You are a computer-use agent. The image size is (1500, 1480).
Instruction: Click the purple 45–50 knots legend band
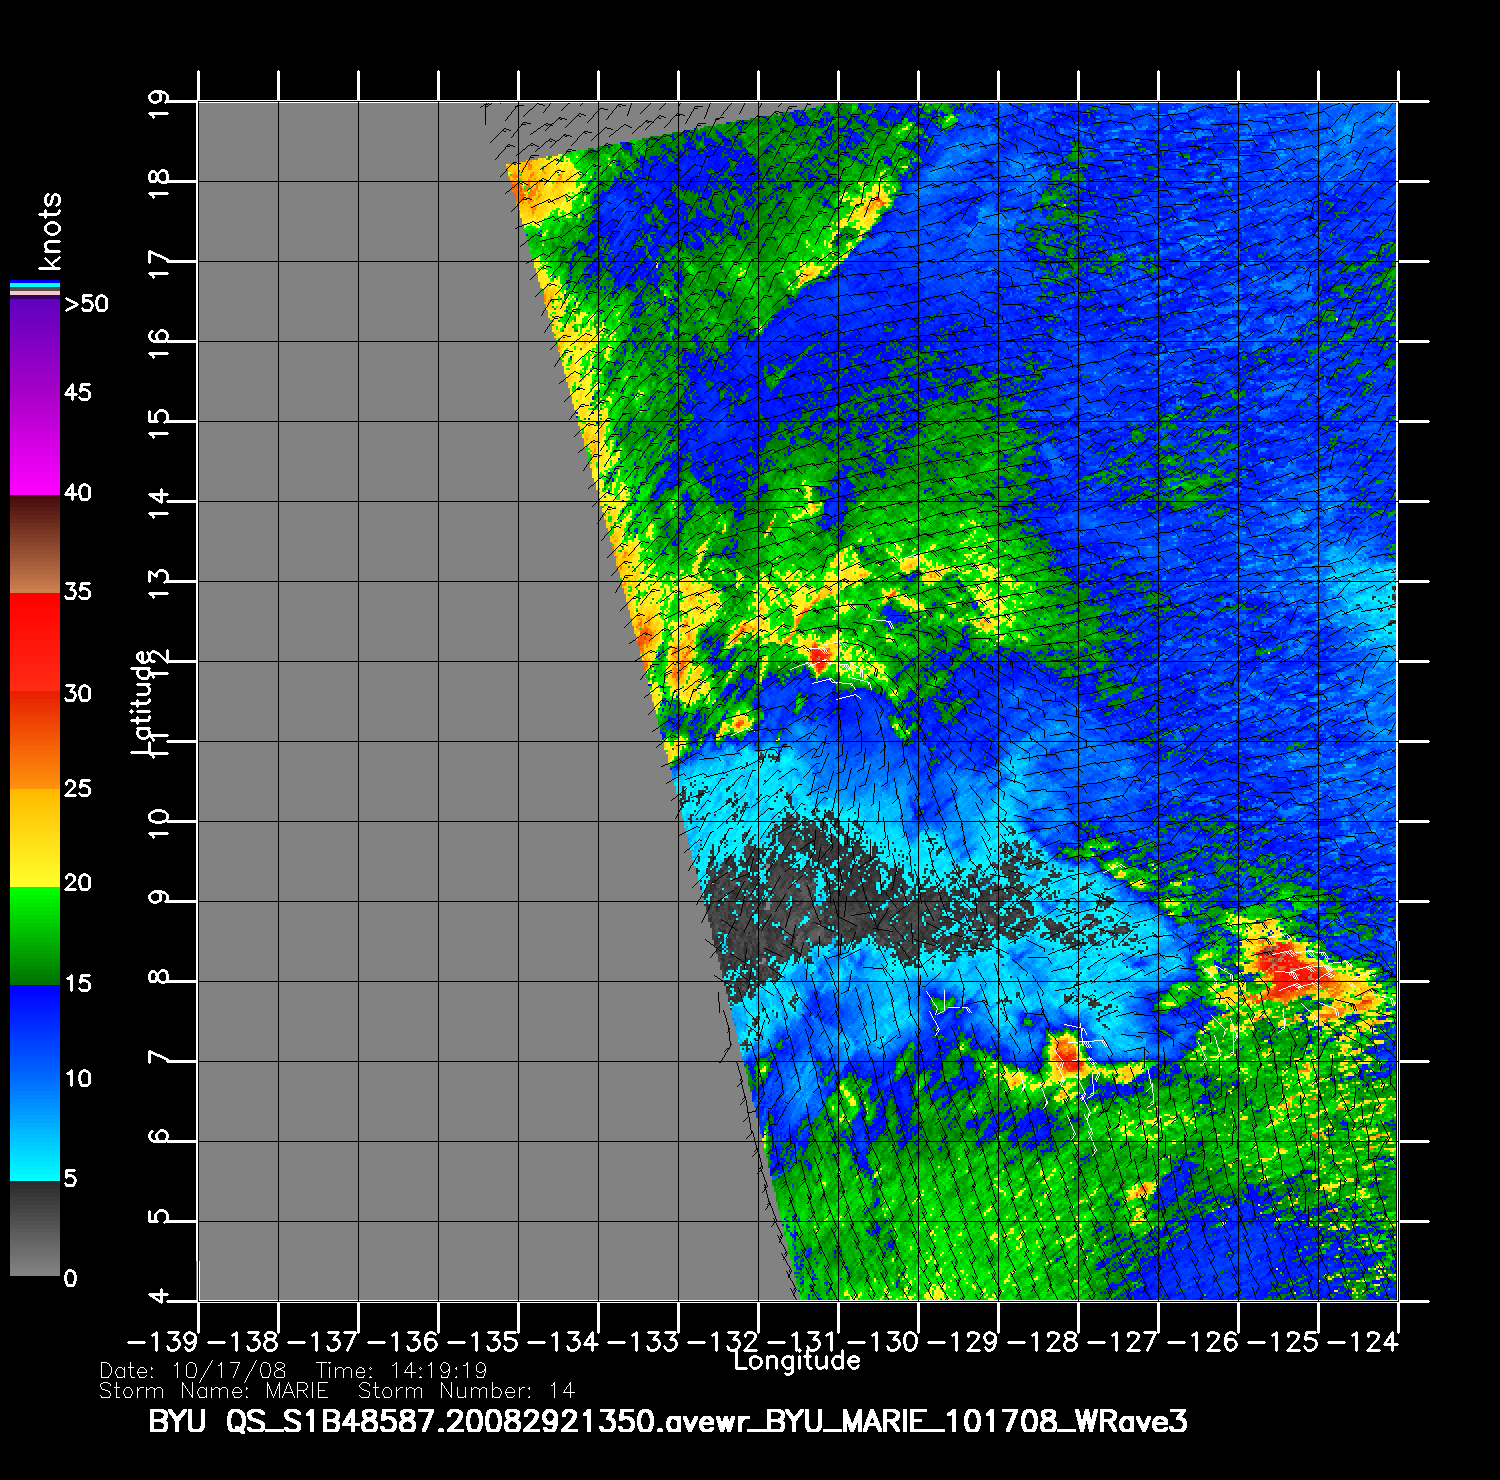(x=35, y=345)
